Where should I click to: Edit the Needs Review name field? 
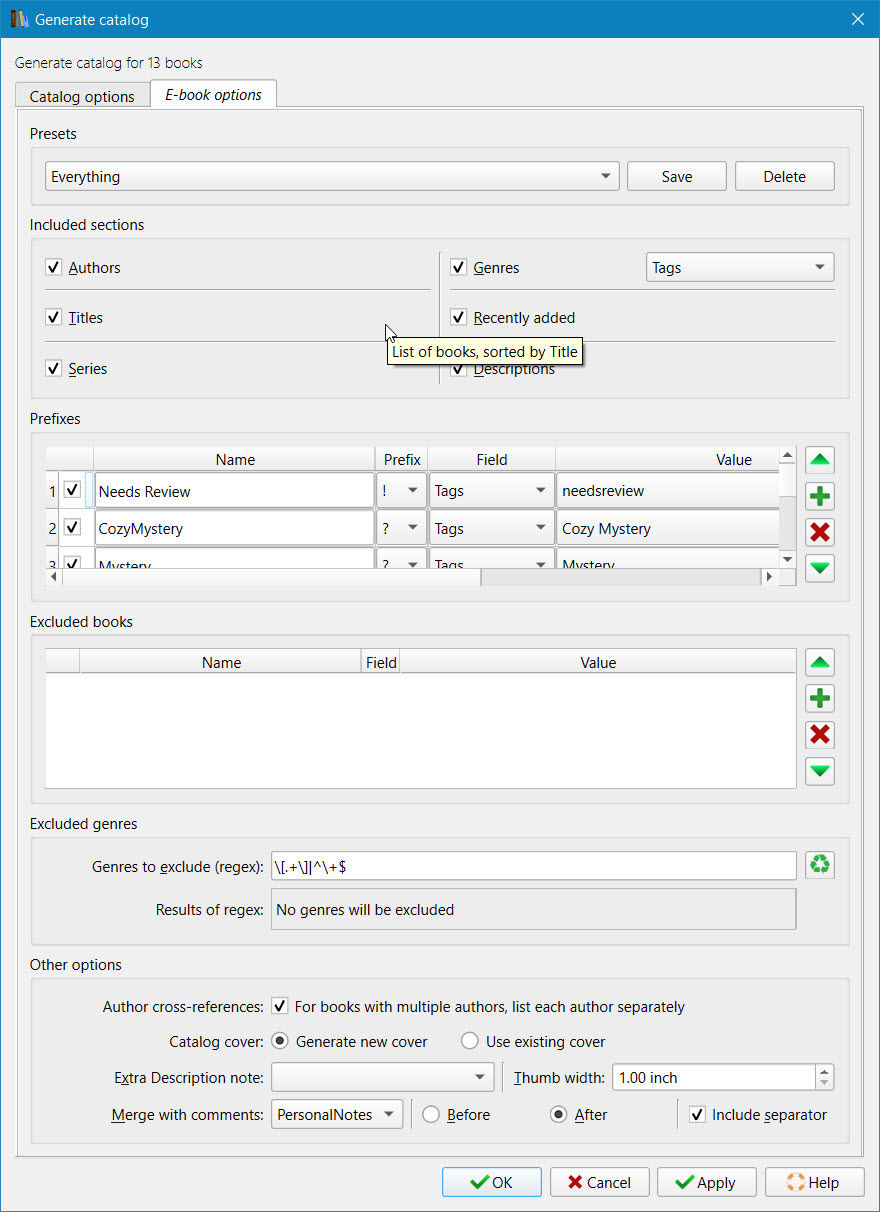tap(234, 491)
